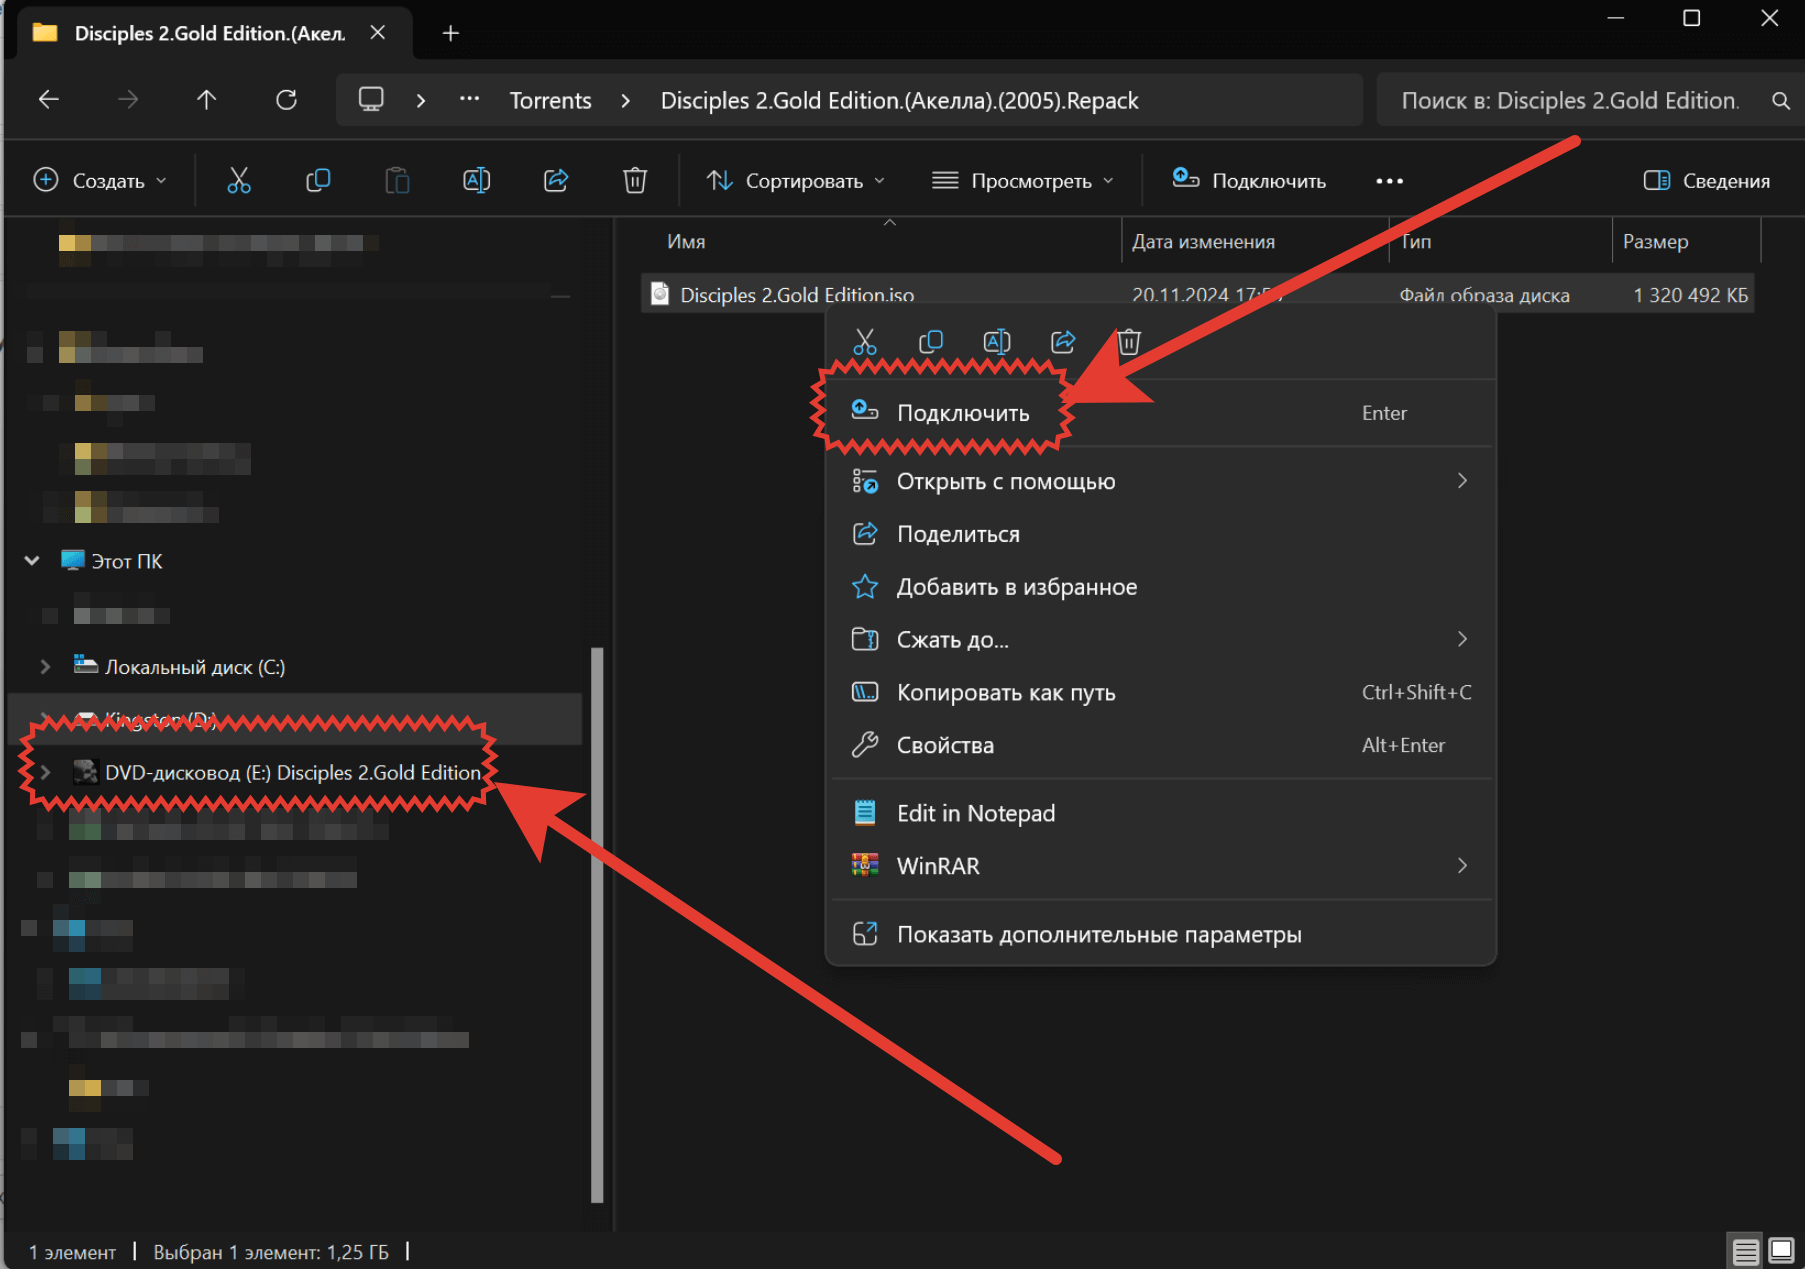
Task: Click the Disciples 2.Gold Edition Repack breadcrumb
Action: [899, 100]
